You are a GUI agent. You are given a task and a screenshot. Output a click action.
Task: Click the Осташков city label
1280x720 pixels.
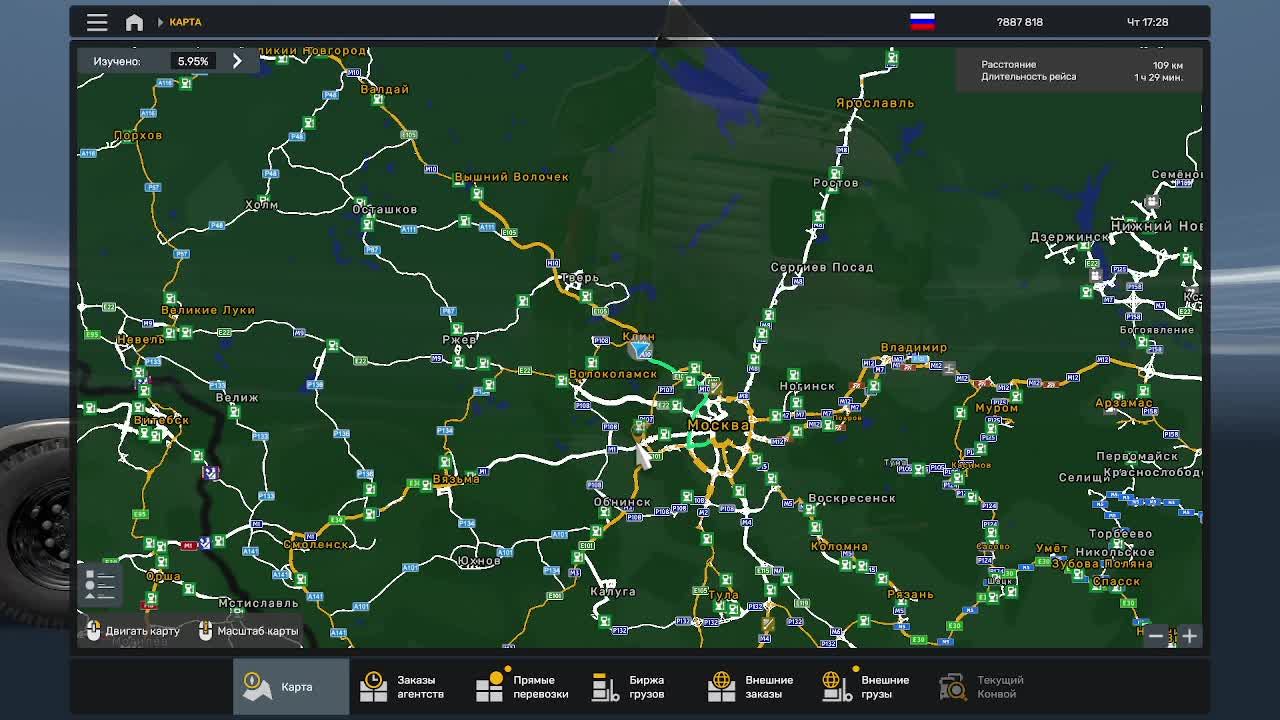tap(385, 209)
